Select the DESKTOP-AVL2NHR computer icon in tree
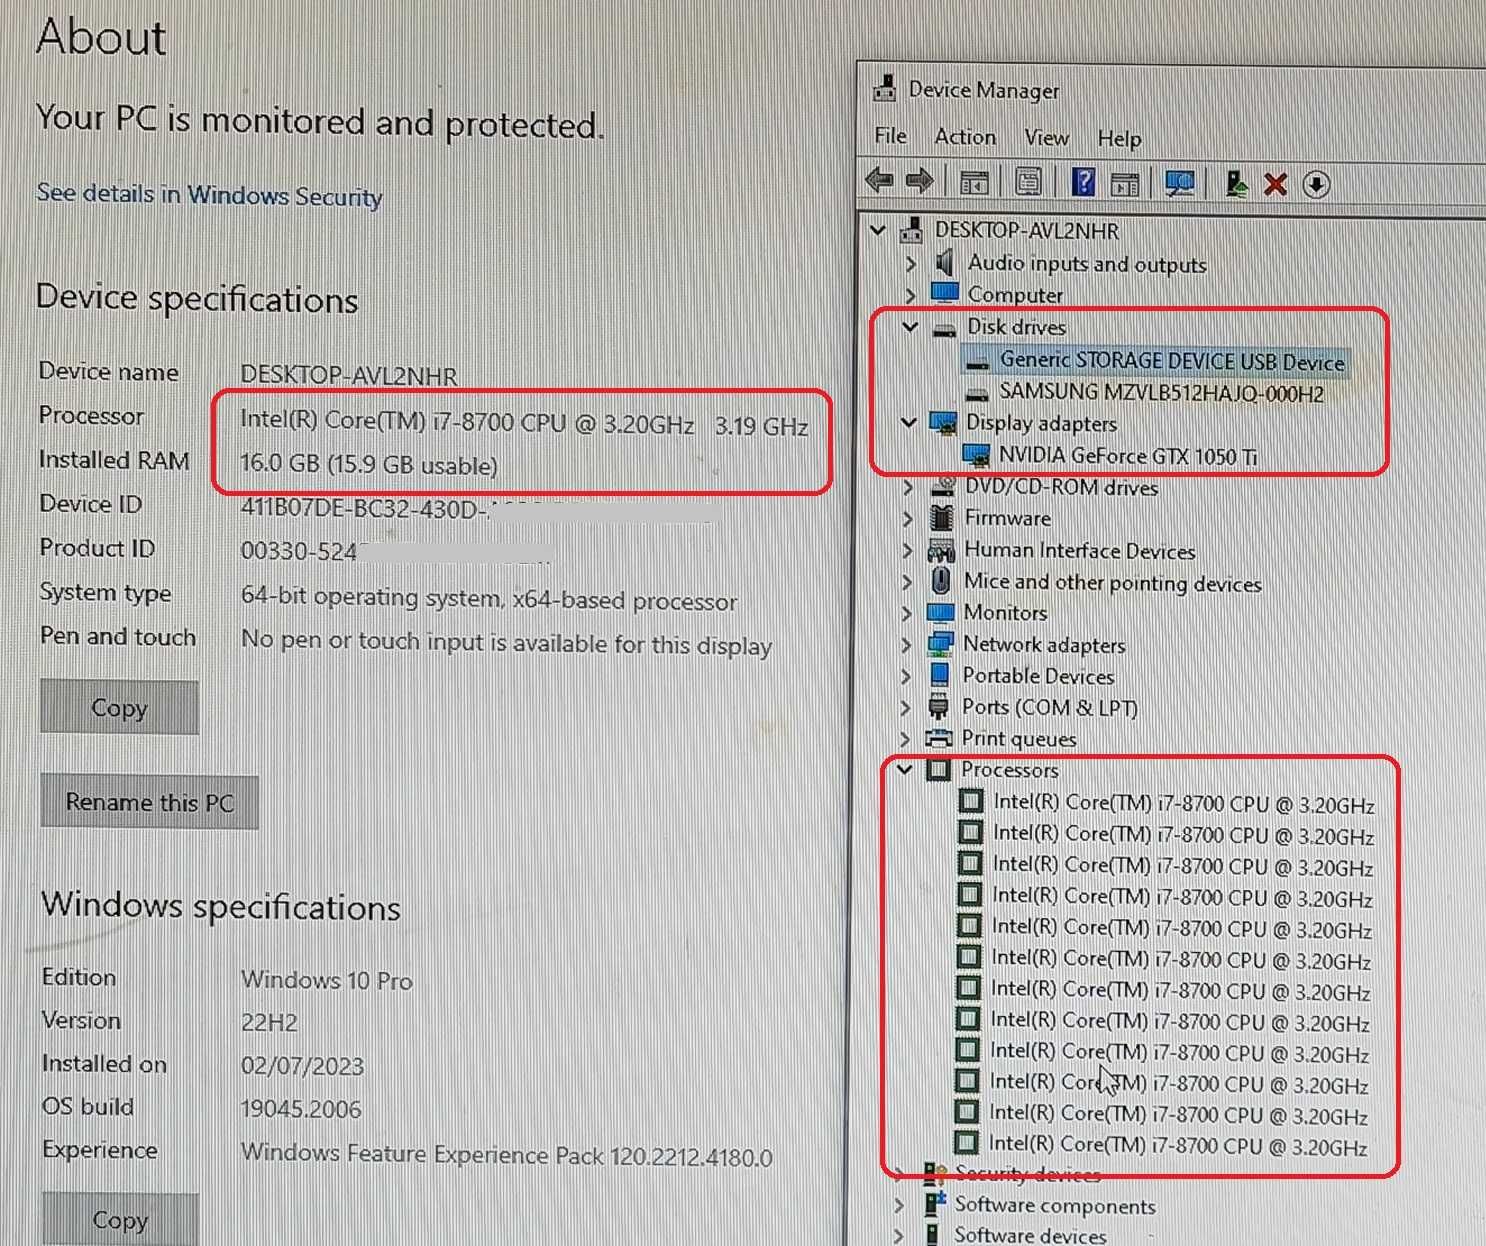 coord(910,230)
